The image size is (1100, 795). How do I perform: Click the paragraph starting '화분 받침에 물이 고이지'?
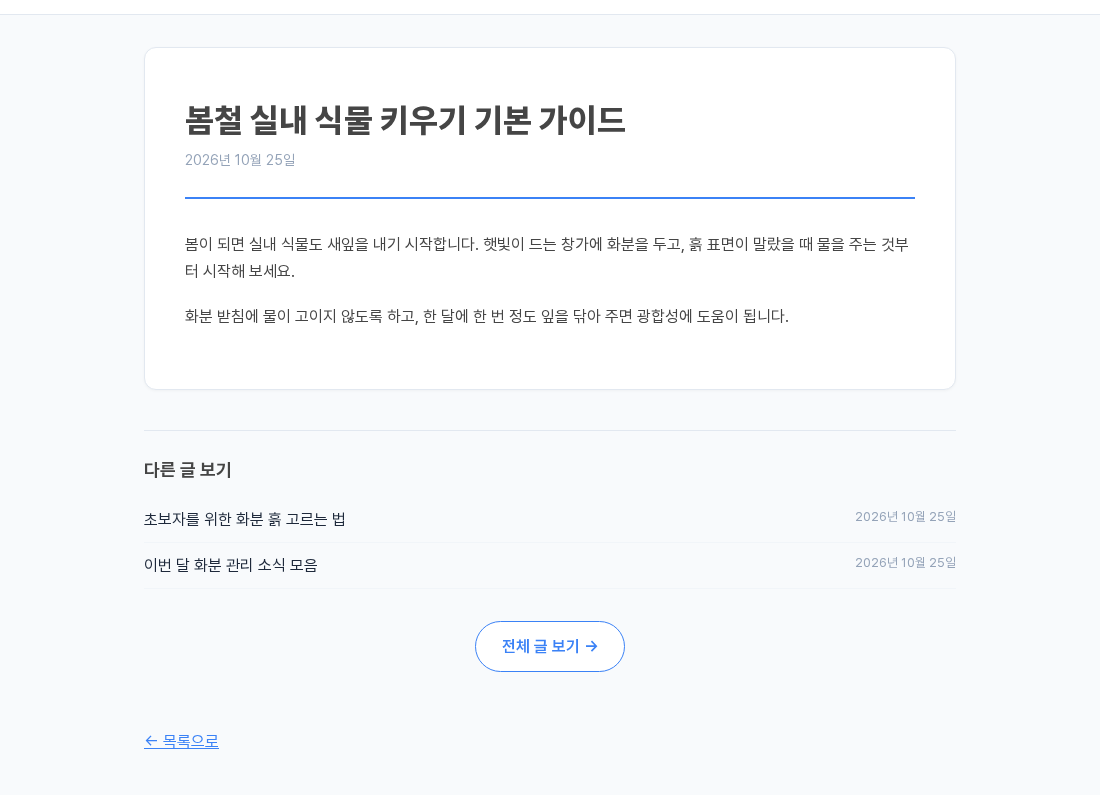coord(486,316)
